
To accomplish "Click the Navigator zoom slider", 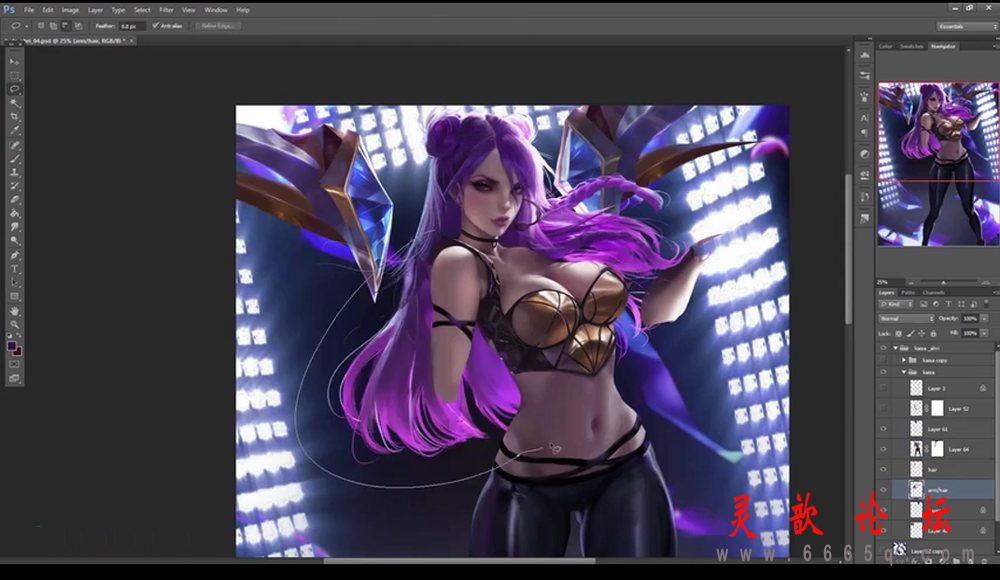I will pyautogui.click(x=943, y=282).
